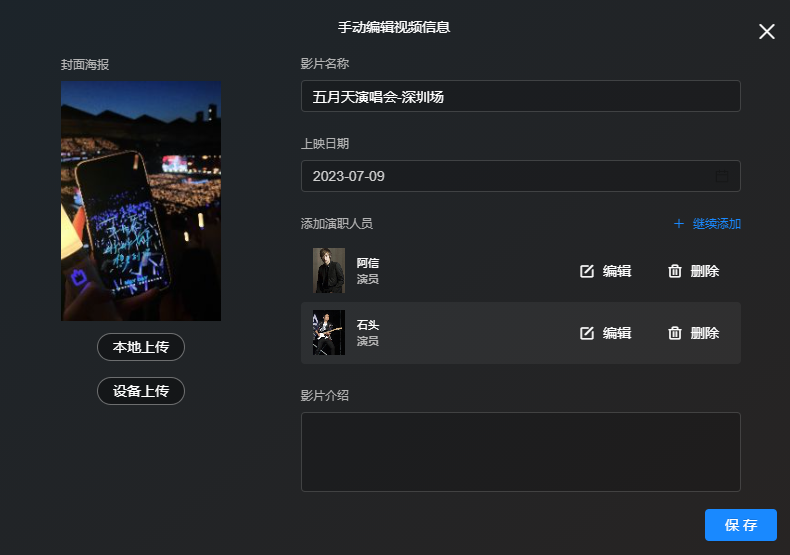Screen dimensions: 790x555
Task: Click the 本地上传 button
Action: click(141, 347)
